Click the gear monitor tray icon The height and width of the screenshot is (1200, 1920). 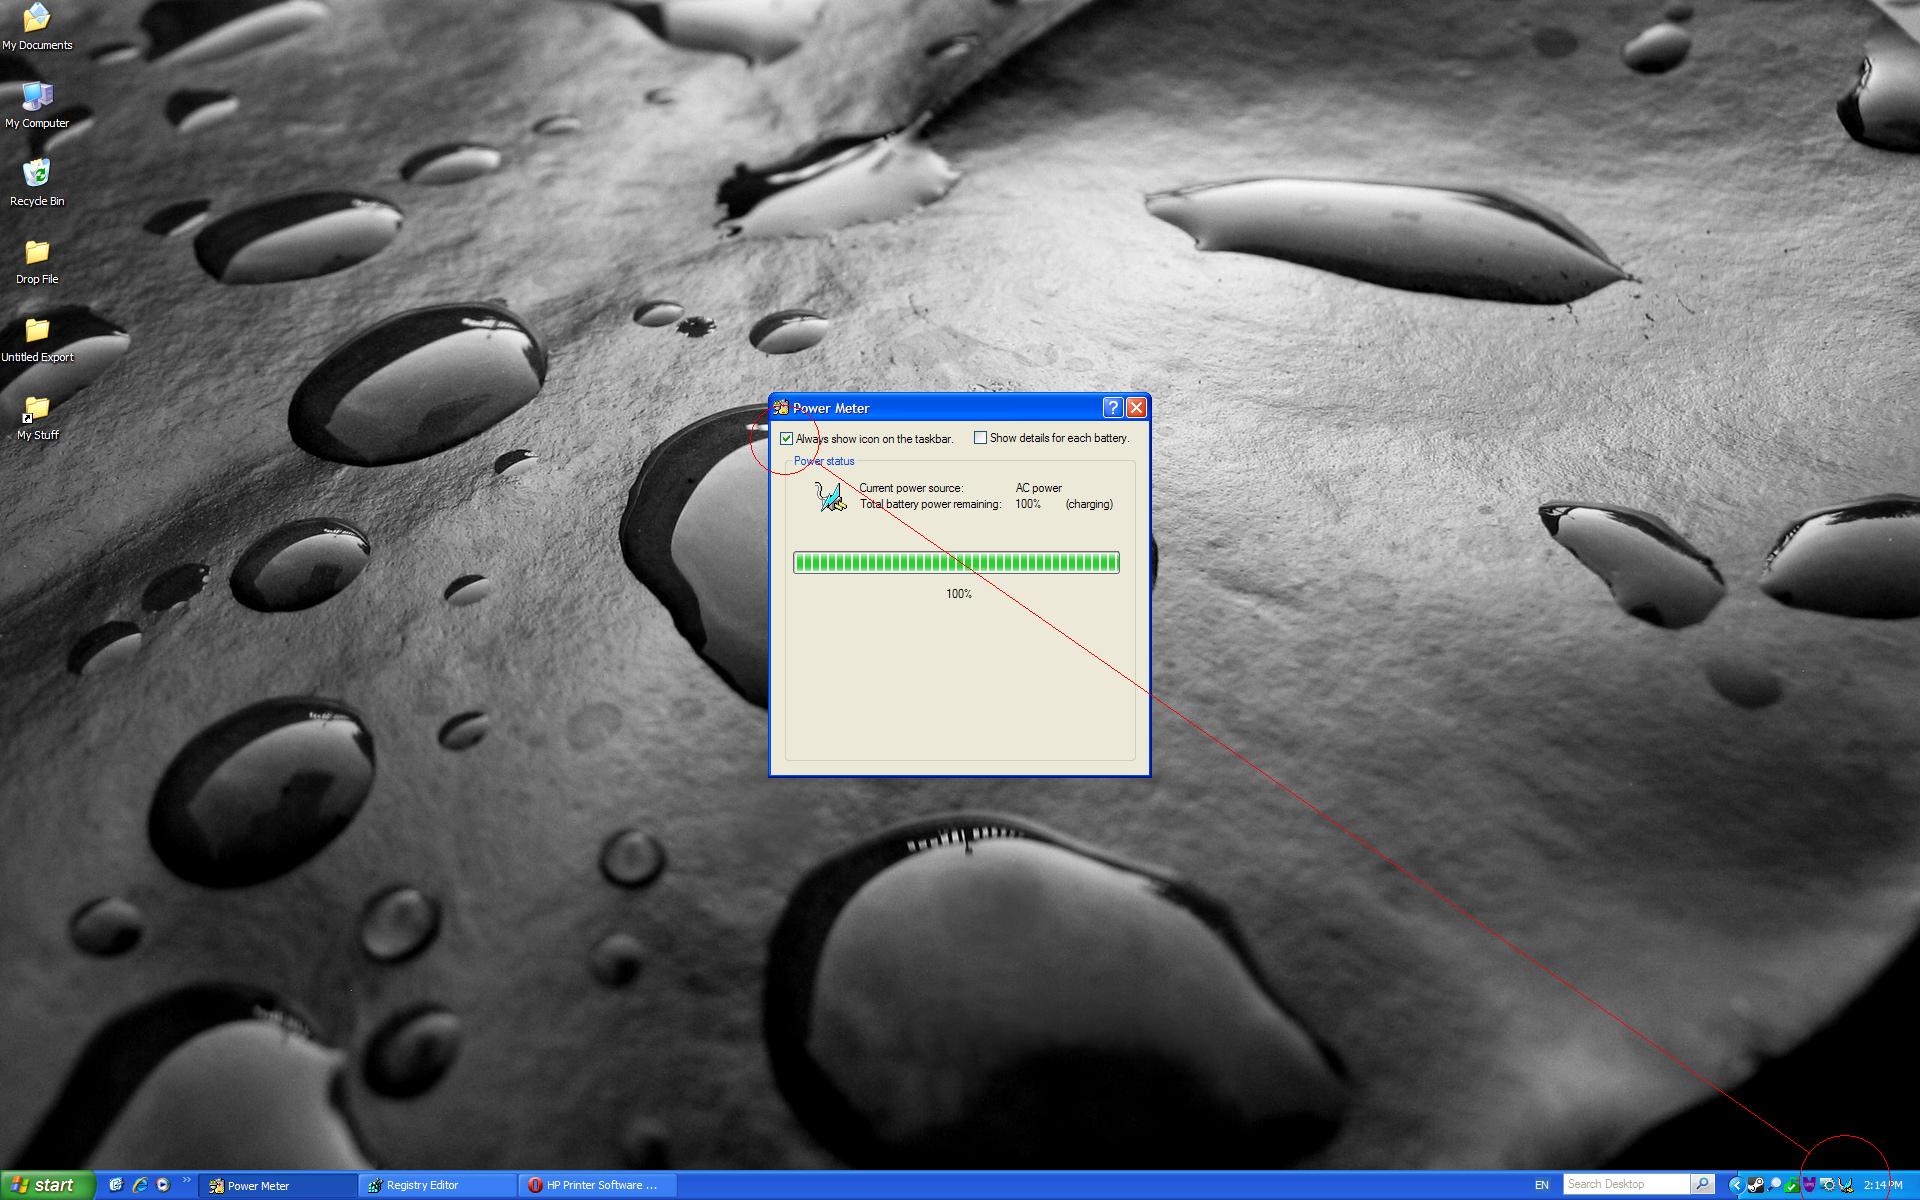[1828, 1185]
